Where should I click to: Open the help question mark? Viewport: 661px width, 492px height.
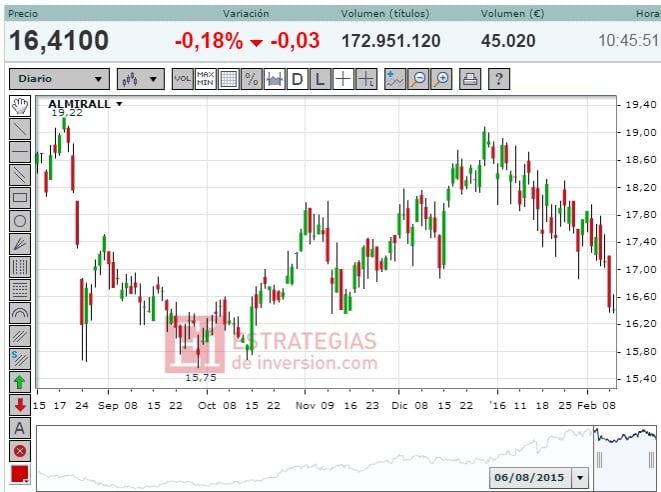[x=499, y=79]
